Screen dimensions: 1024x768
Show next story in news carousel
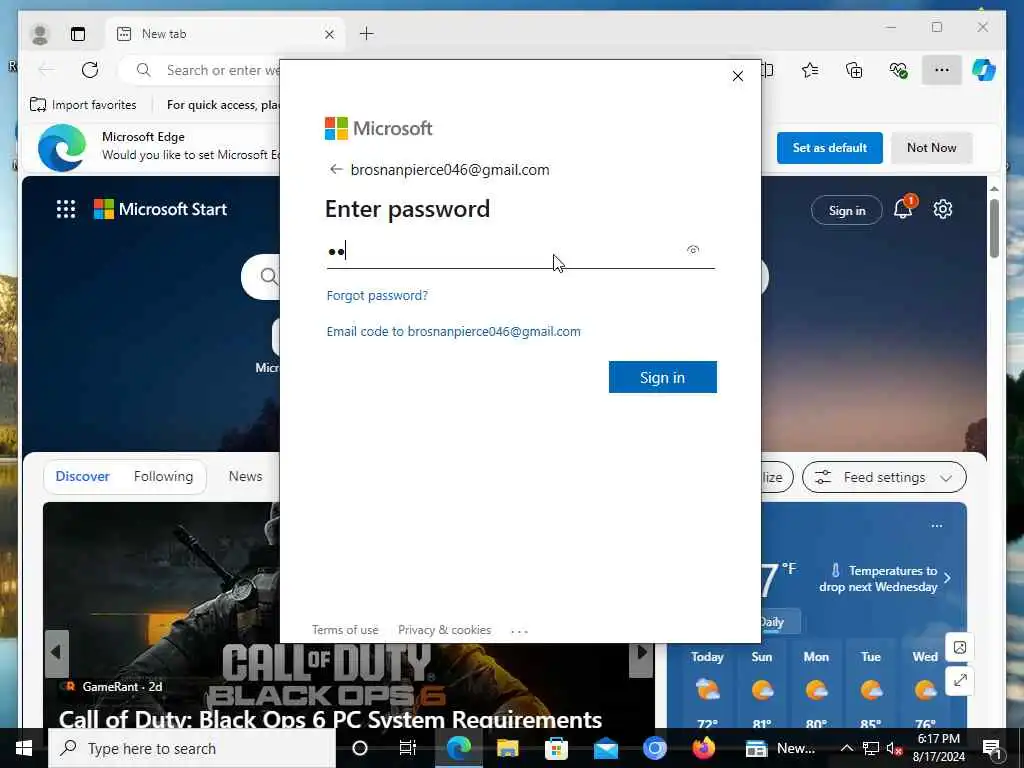[x=641, y=652]
